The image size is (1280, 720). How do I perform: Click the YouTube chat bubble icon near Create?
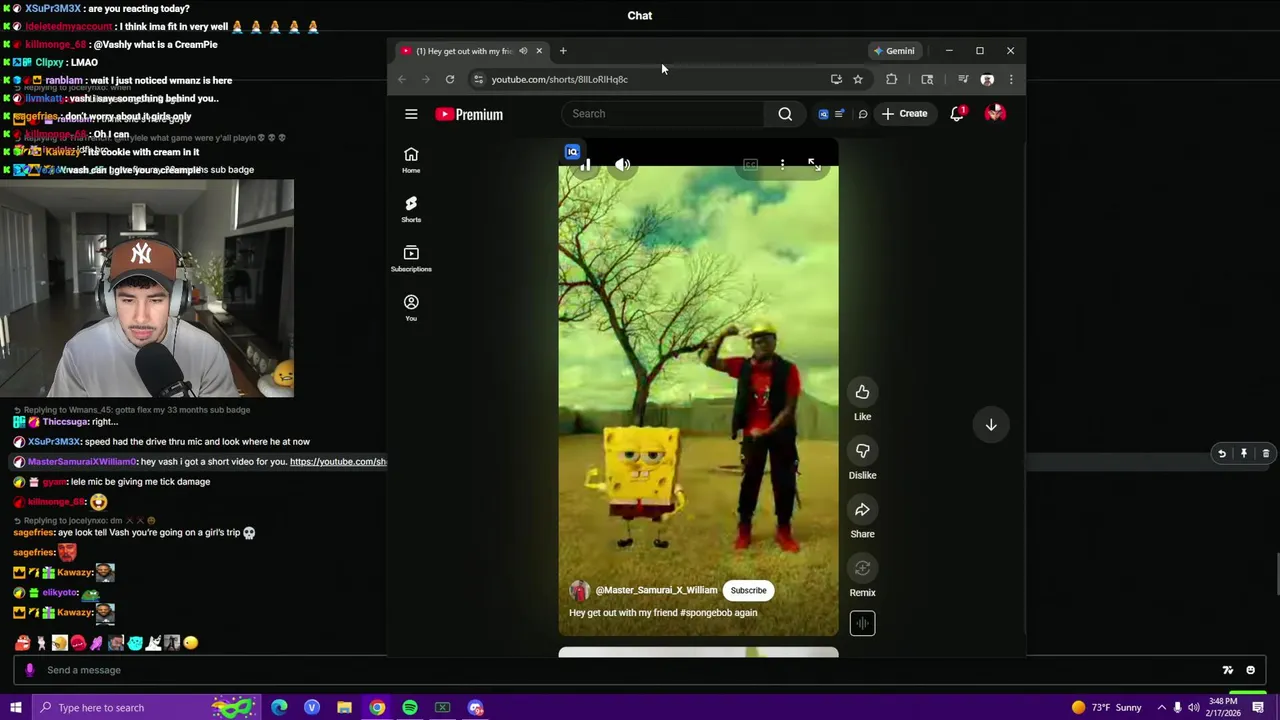863,114
